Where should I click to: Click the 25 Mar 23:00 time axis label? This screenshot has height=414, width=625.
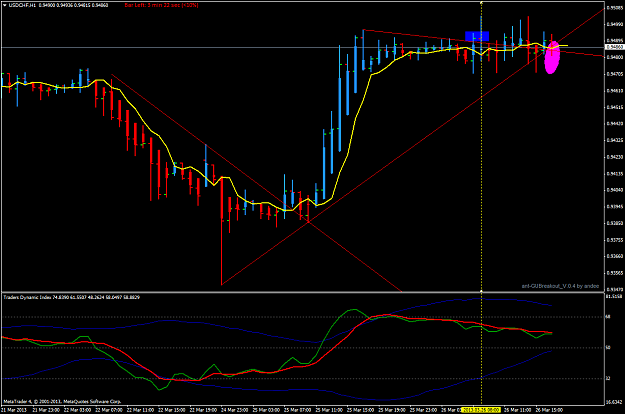423,410
